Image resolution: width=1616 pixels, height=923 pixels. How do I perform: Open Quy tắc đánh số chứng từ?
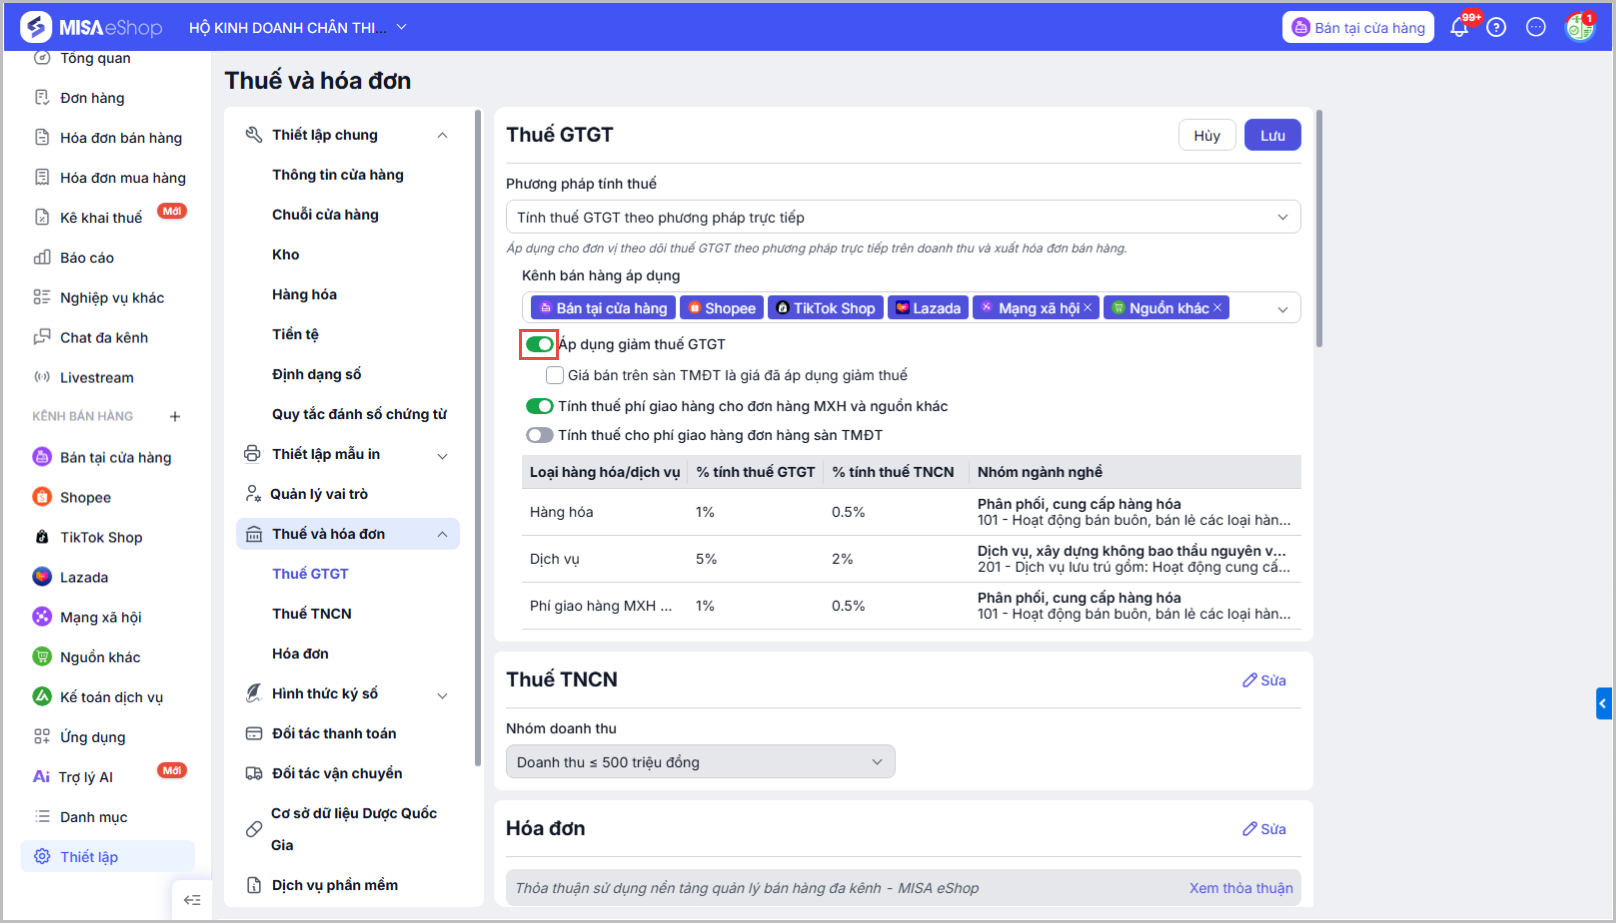pyautogui.click(x=359, y=414)
